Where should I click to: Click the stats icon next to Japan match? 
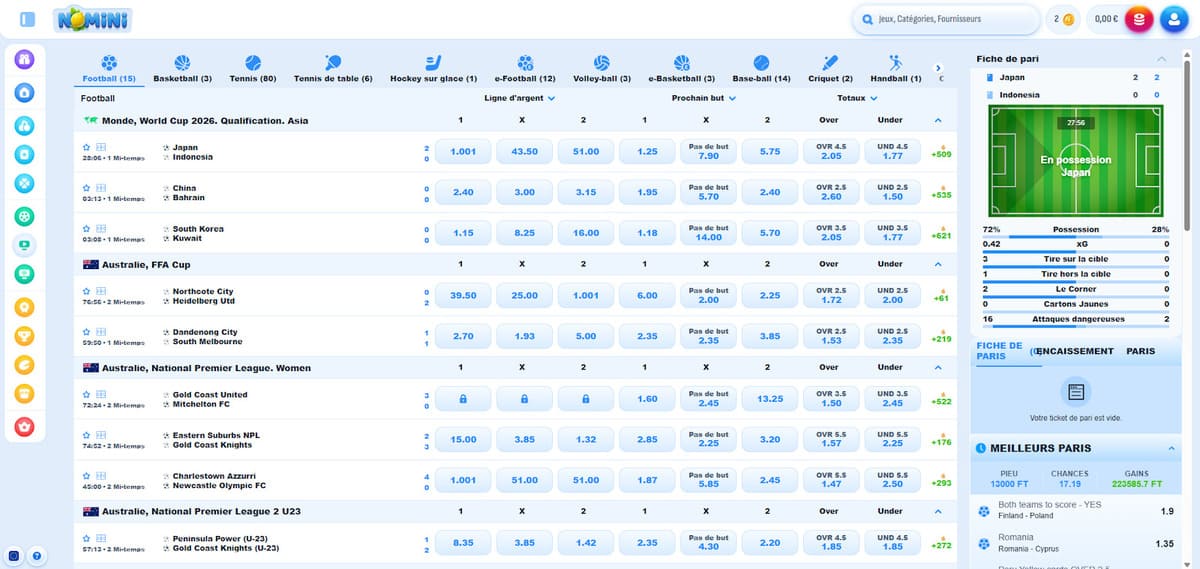point(101,146)
